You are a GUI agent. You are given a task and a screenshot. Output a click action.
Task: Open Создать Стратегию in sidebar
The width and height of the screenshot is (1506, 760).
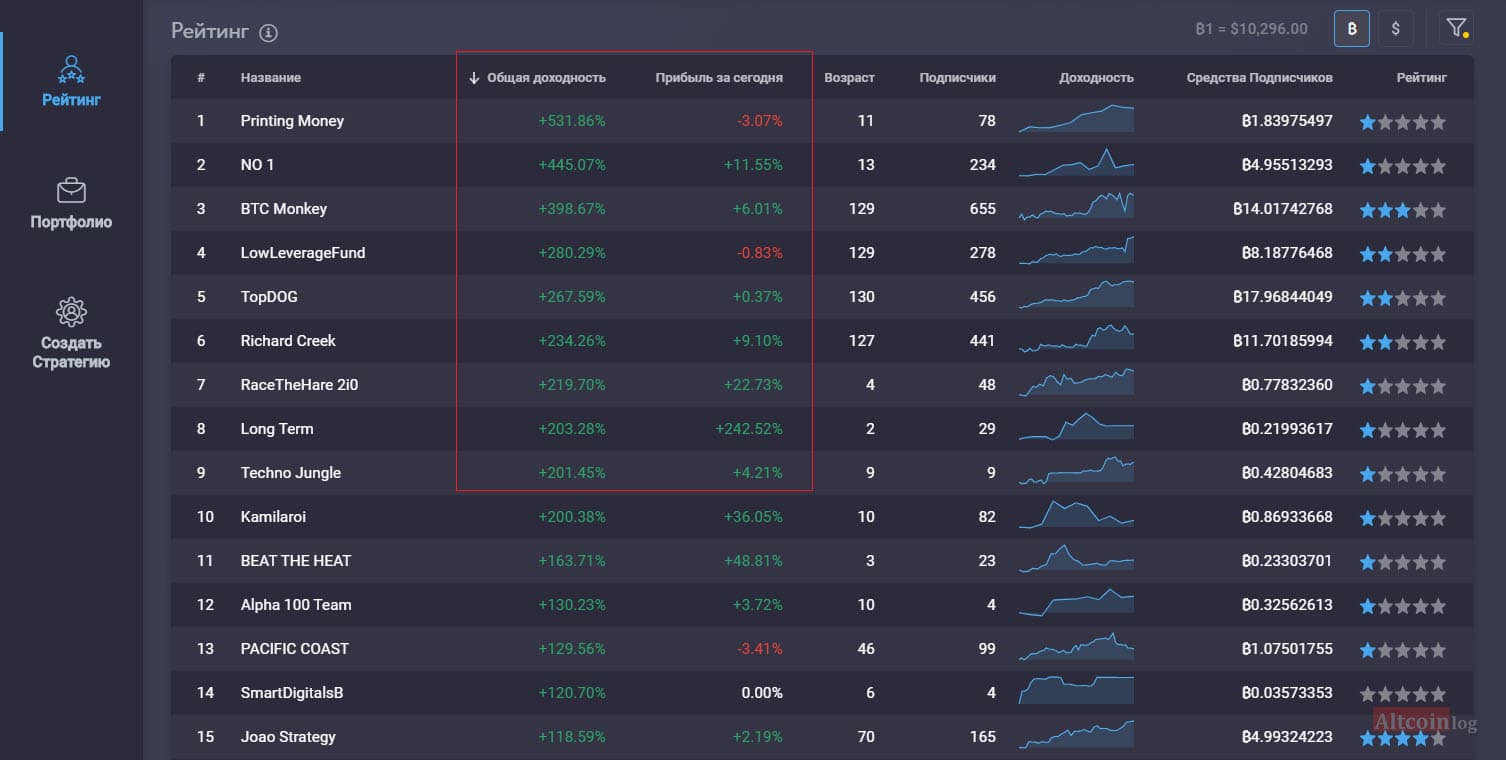71,333
